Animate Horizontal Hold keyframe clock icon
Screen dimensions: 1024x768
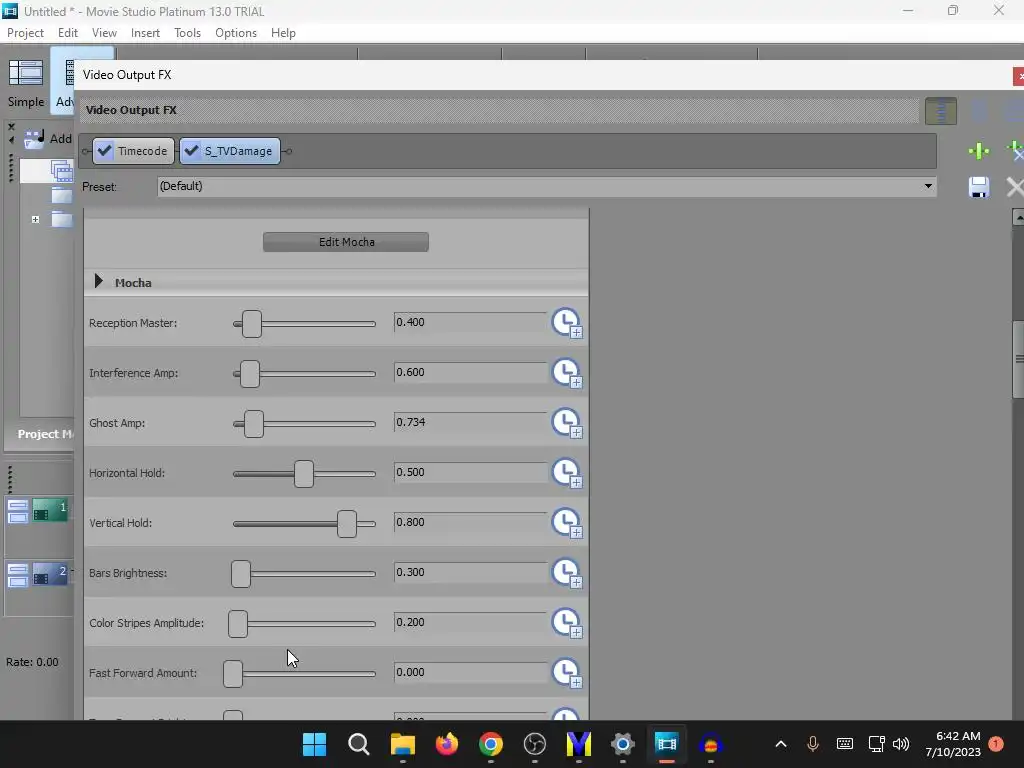pyautogui.click(x=567, y=473)
